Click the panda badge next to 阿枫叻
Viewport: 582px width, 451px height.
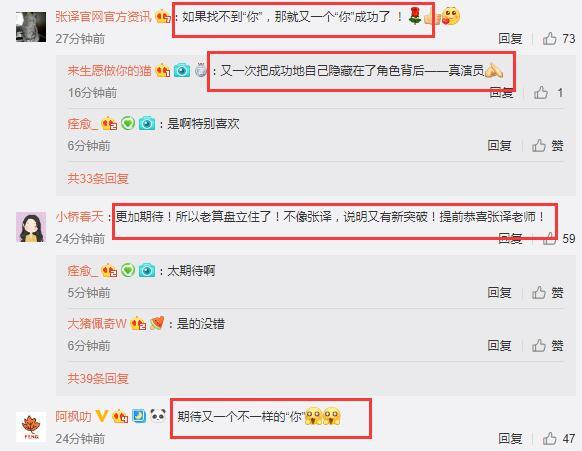point(158,416)
